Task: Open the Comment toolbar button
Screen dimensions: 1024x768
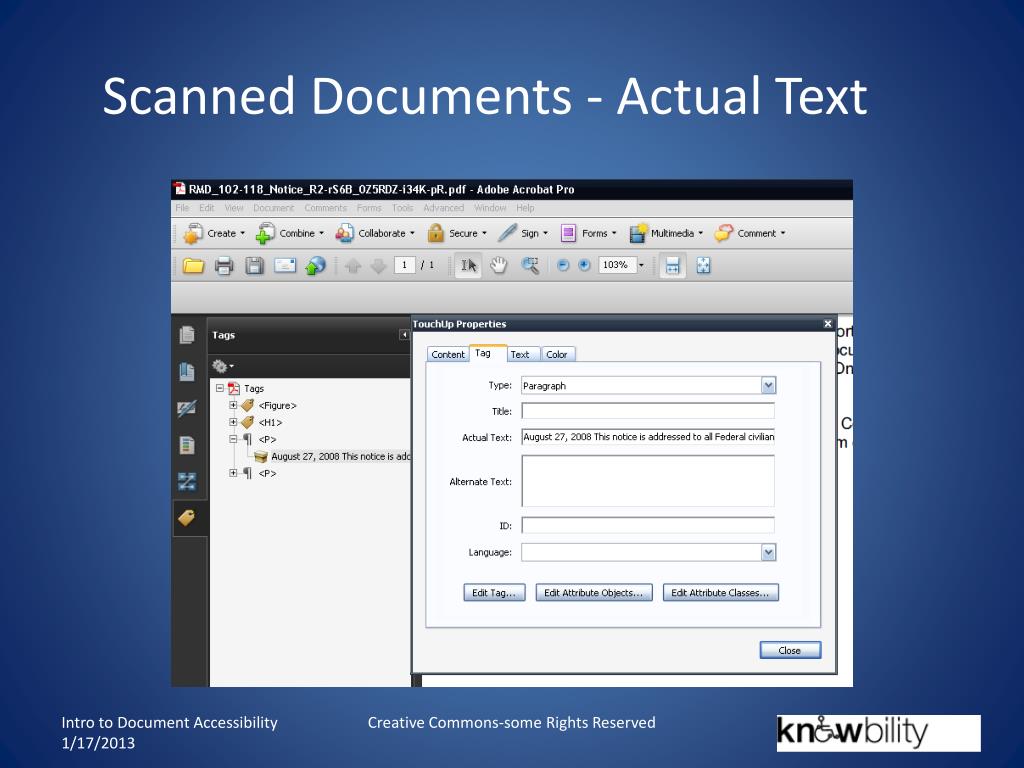Action: coord(750,233)
